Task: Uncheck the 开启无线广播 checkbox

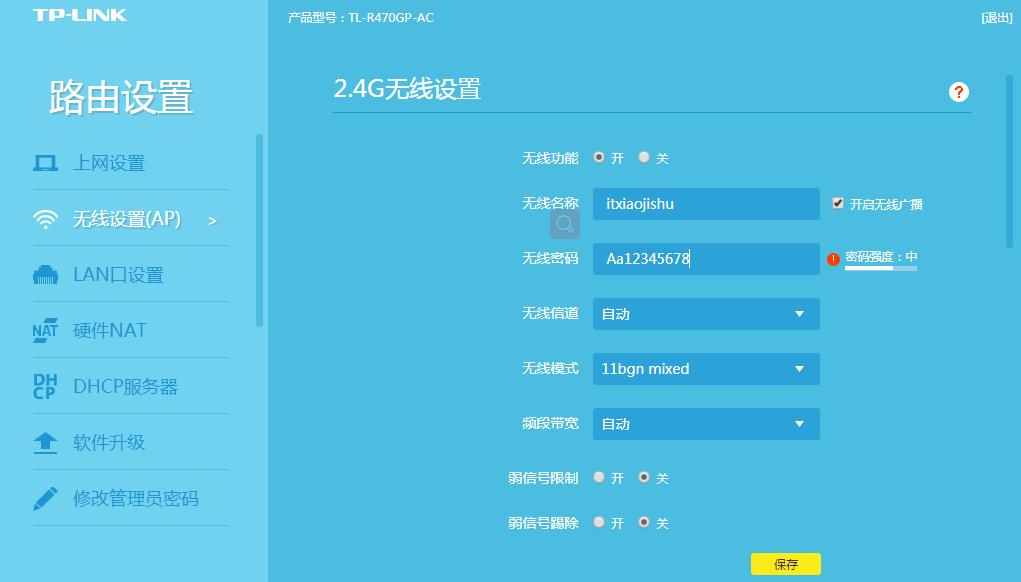Action: click(838, 203)
